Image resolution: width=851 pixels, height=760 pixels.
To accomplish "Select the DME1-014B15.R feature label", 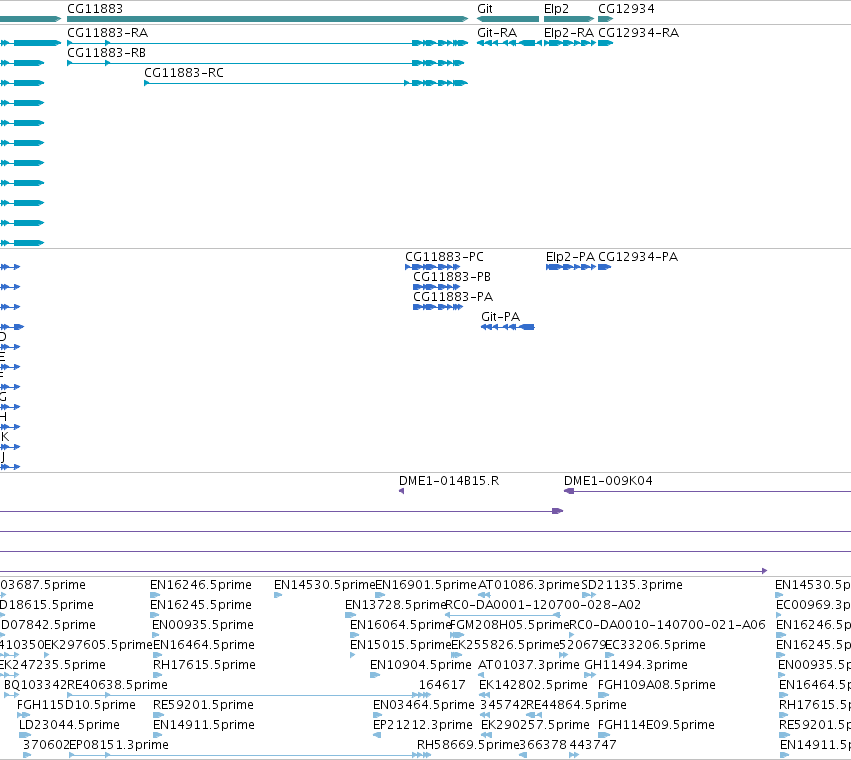I will pyautogui.click(x=449, y=481).
